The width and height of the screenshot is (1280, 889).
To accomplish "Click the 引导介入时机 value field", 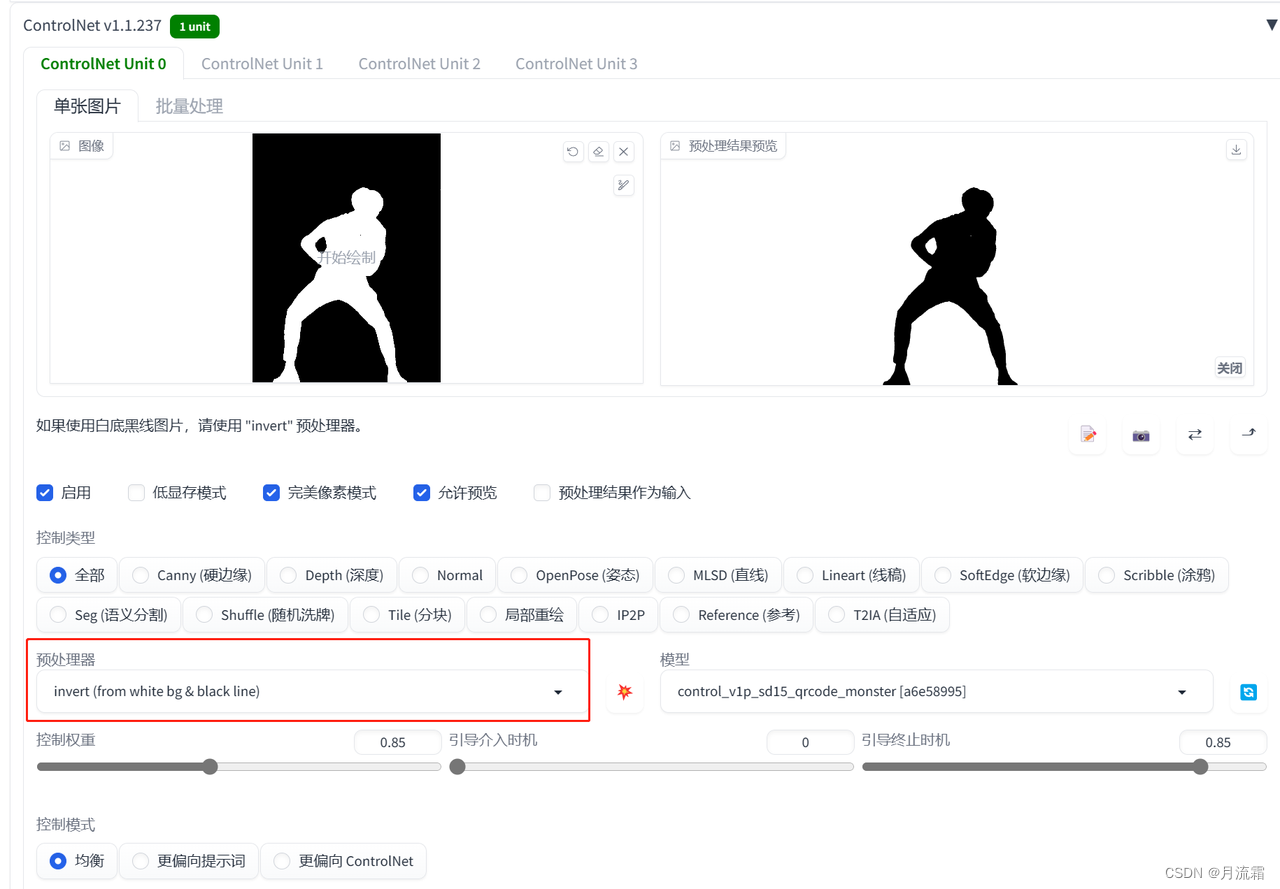I will pos(810,742).
